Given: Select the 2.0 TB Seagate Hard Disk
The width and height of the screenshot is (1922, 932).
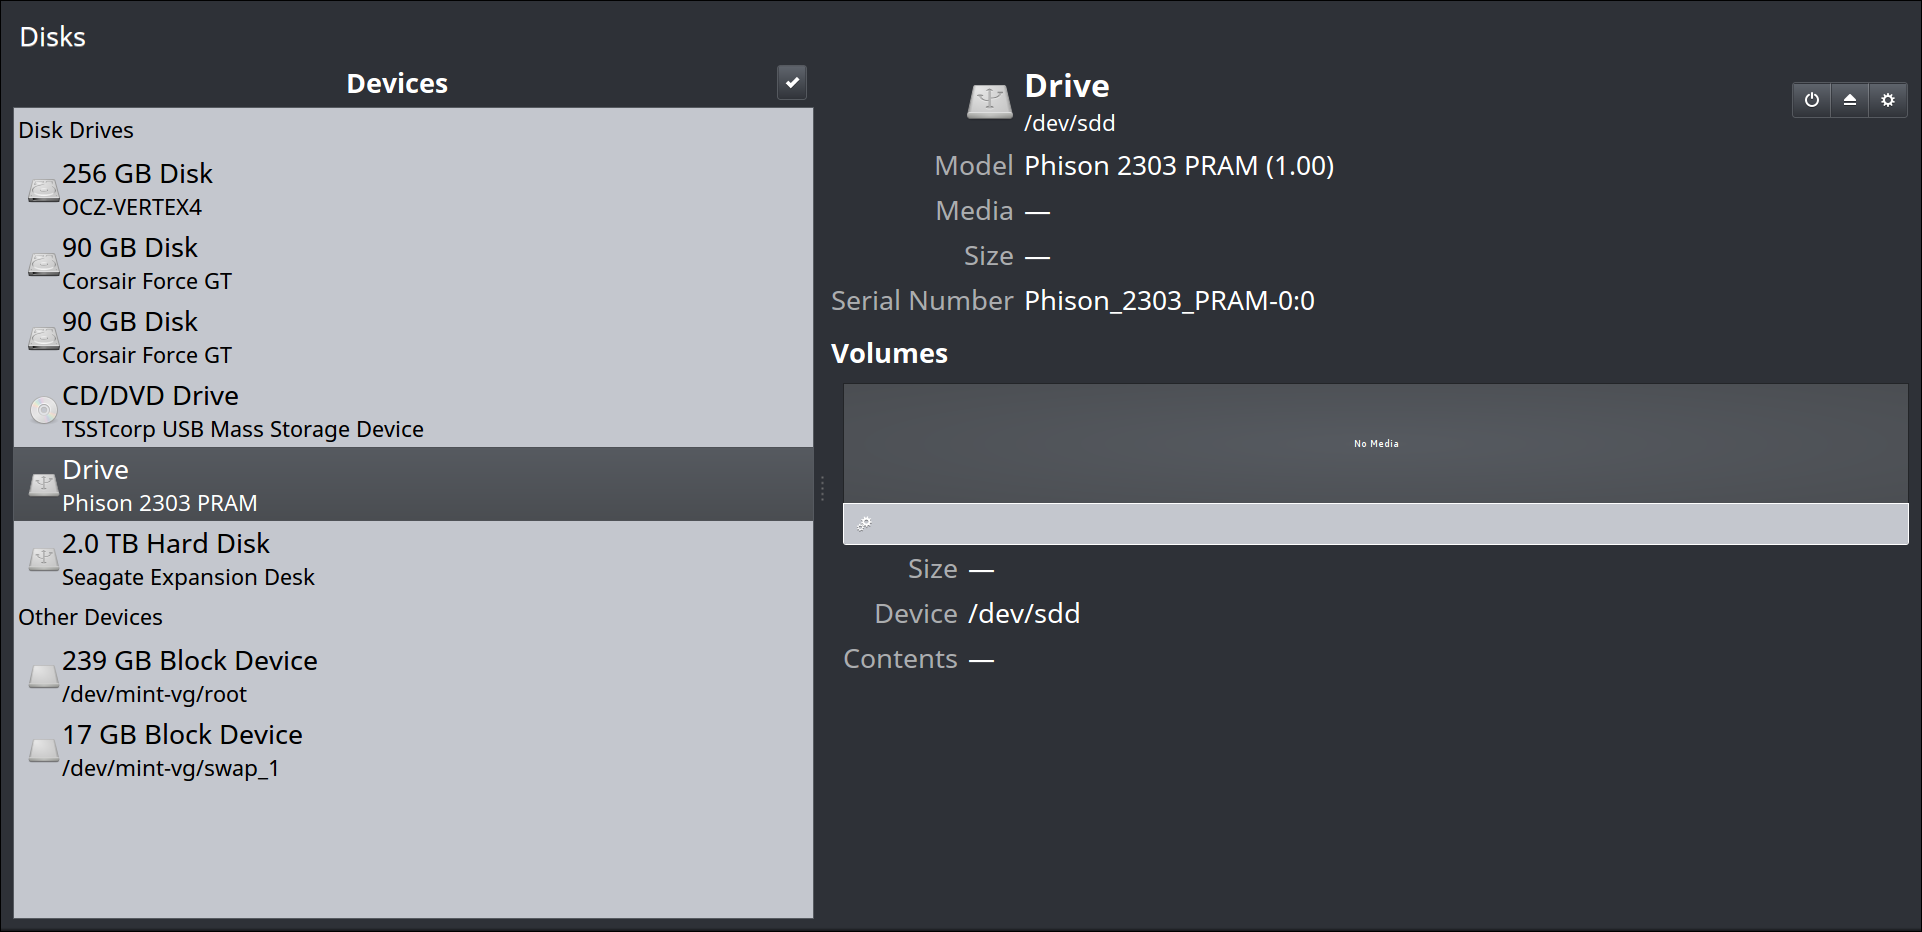Looking at the screenshot, I should (x=413, y=559).
